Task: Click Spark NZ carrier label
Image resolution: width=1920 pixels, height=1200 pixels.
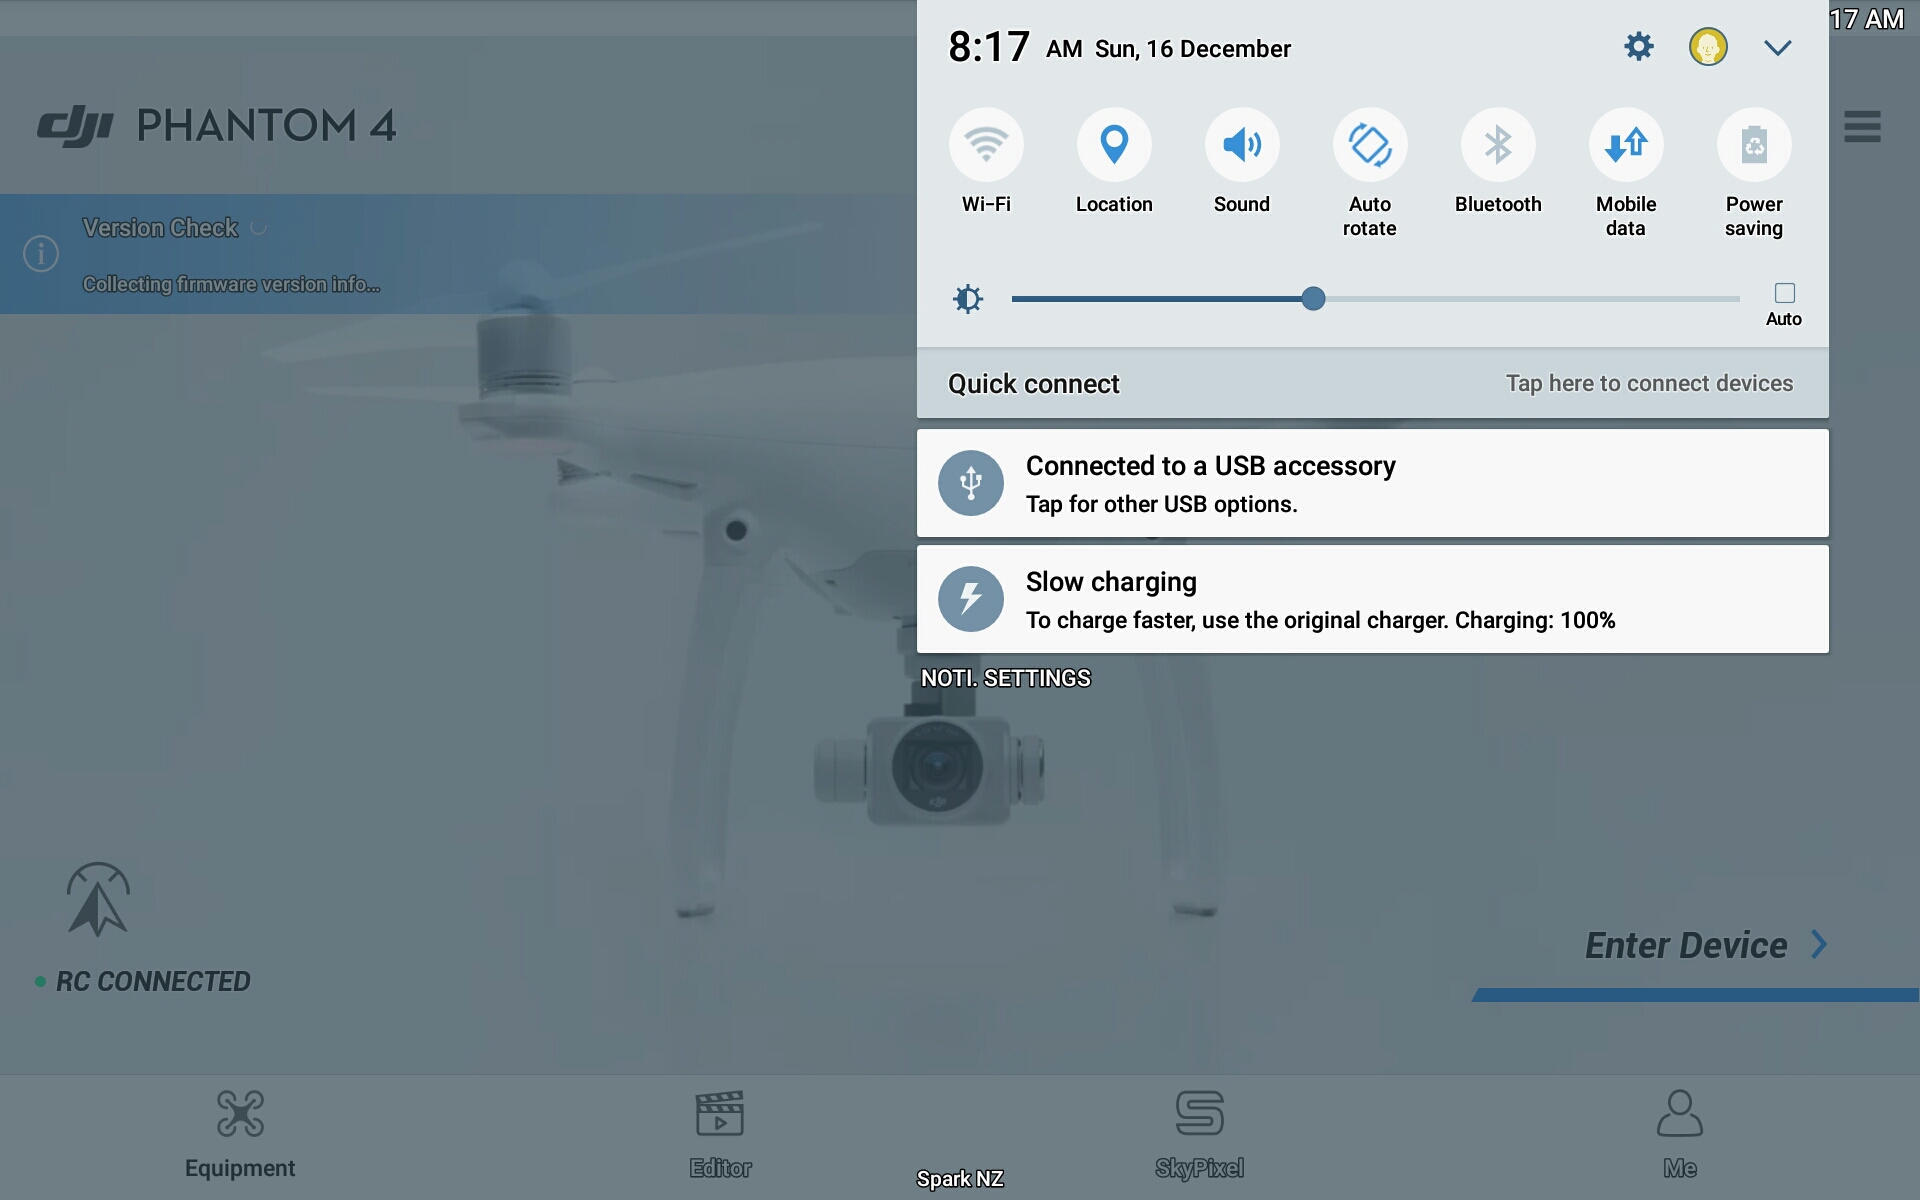Action: click(x=959, y=1179)
